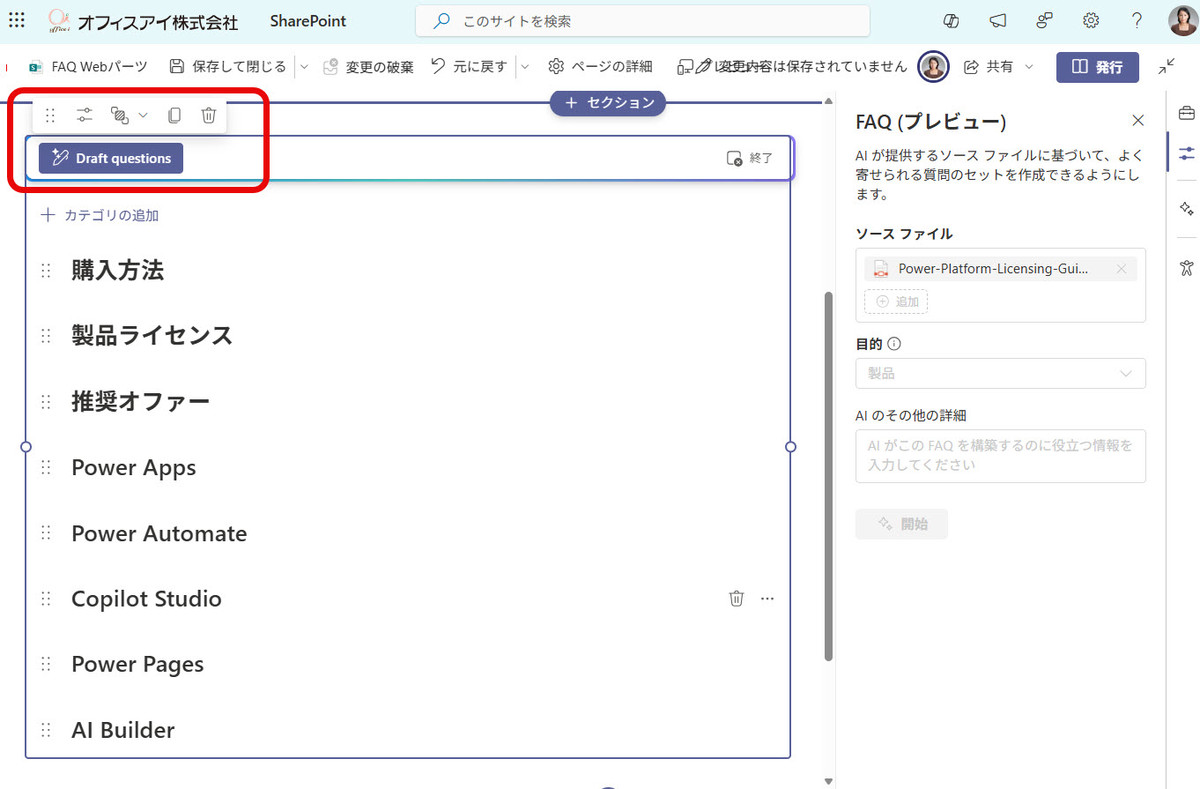
Task: Click 変更の破棄
Action: click(368, 67)
